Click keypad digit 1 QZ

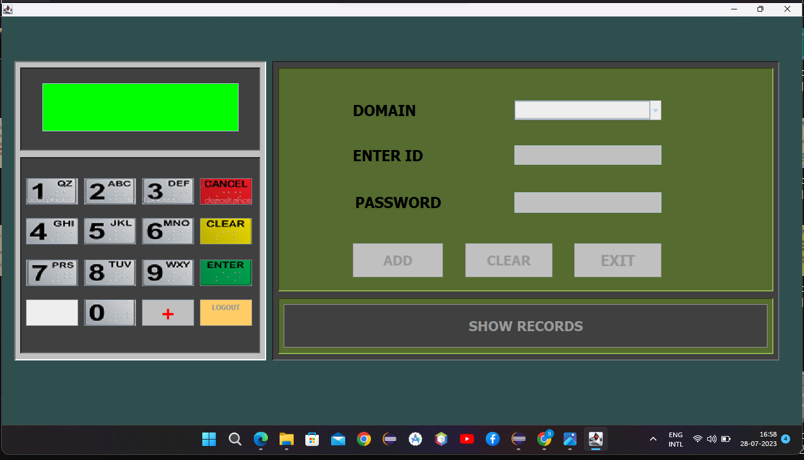tap(52, 191)
